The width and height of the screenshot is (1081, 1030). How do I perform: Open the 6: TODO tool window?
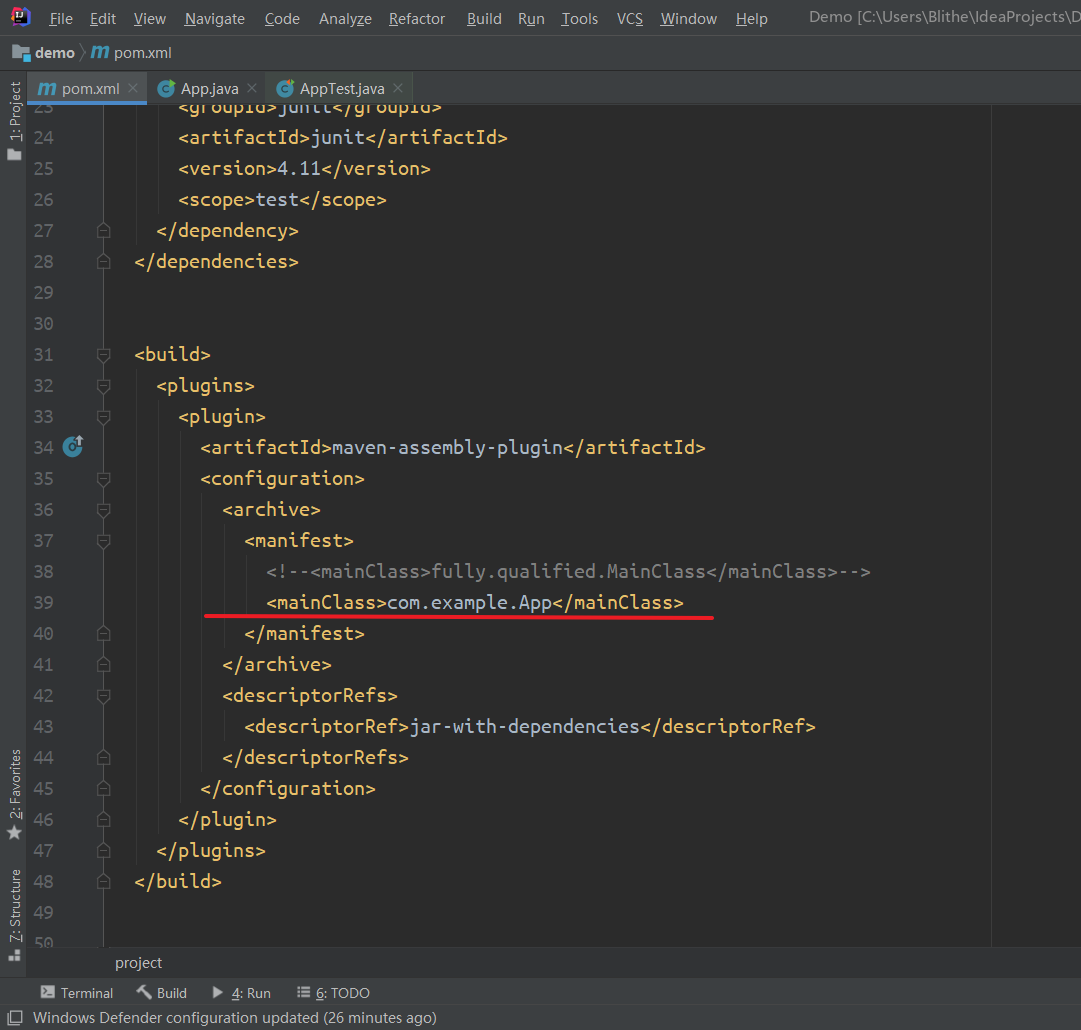[333, 993]
